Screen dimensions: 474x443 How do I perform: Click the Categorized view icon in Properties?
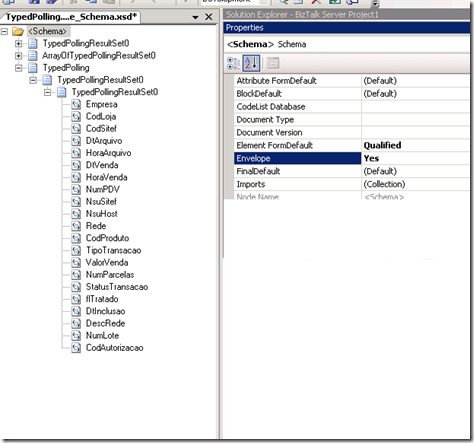233,63
